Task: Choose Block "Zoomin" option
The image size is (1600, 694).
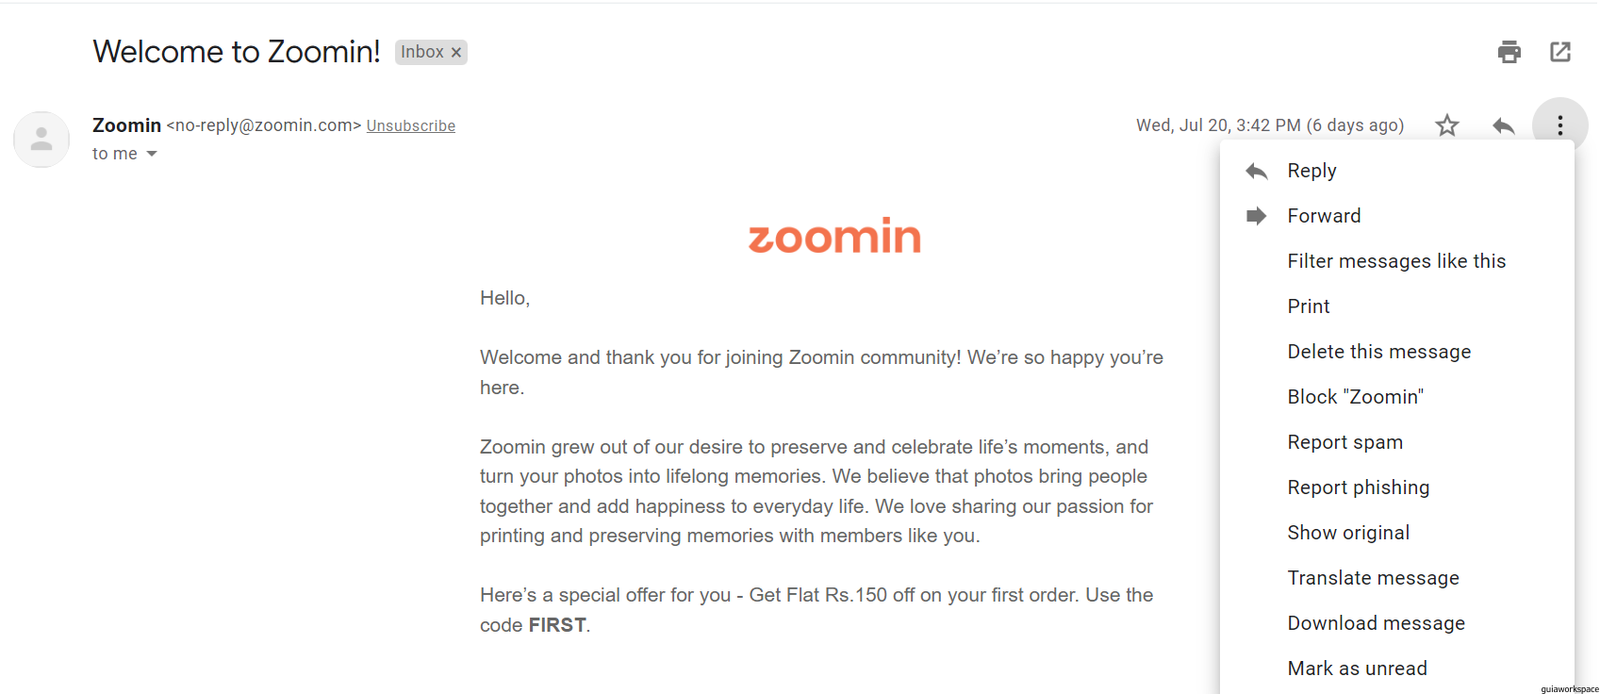Action: [1397, 397]
